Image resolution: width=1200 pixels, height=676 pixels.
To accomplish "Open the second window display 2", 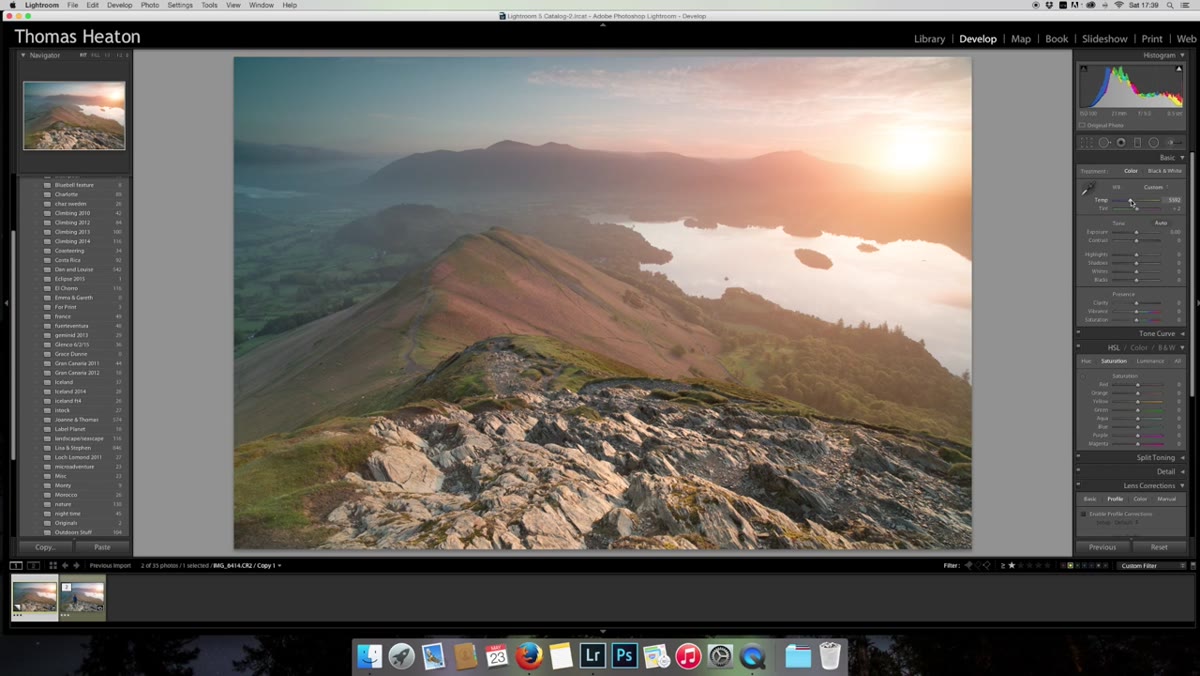I will (32, 566).
